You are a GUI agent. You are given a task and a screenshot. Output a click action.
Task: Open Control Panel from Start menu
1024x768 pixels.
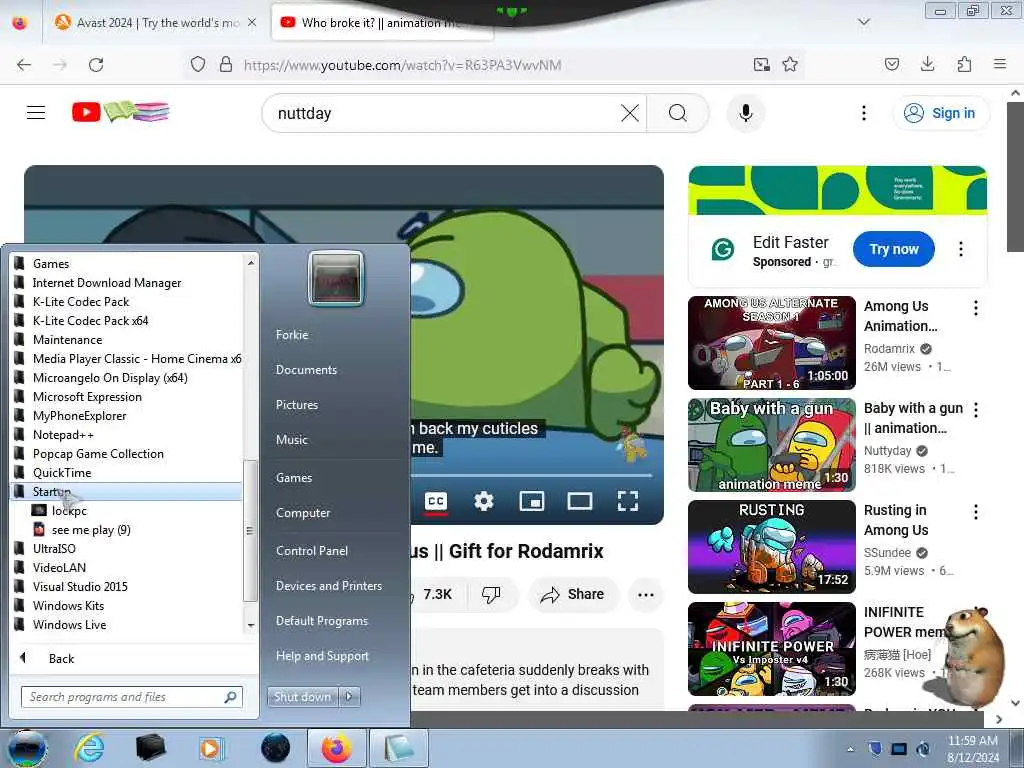click(x=312, y=551)
